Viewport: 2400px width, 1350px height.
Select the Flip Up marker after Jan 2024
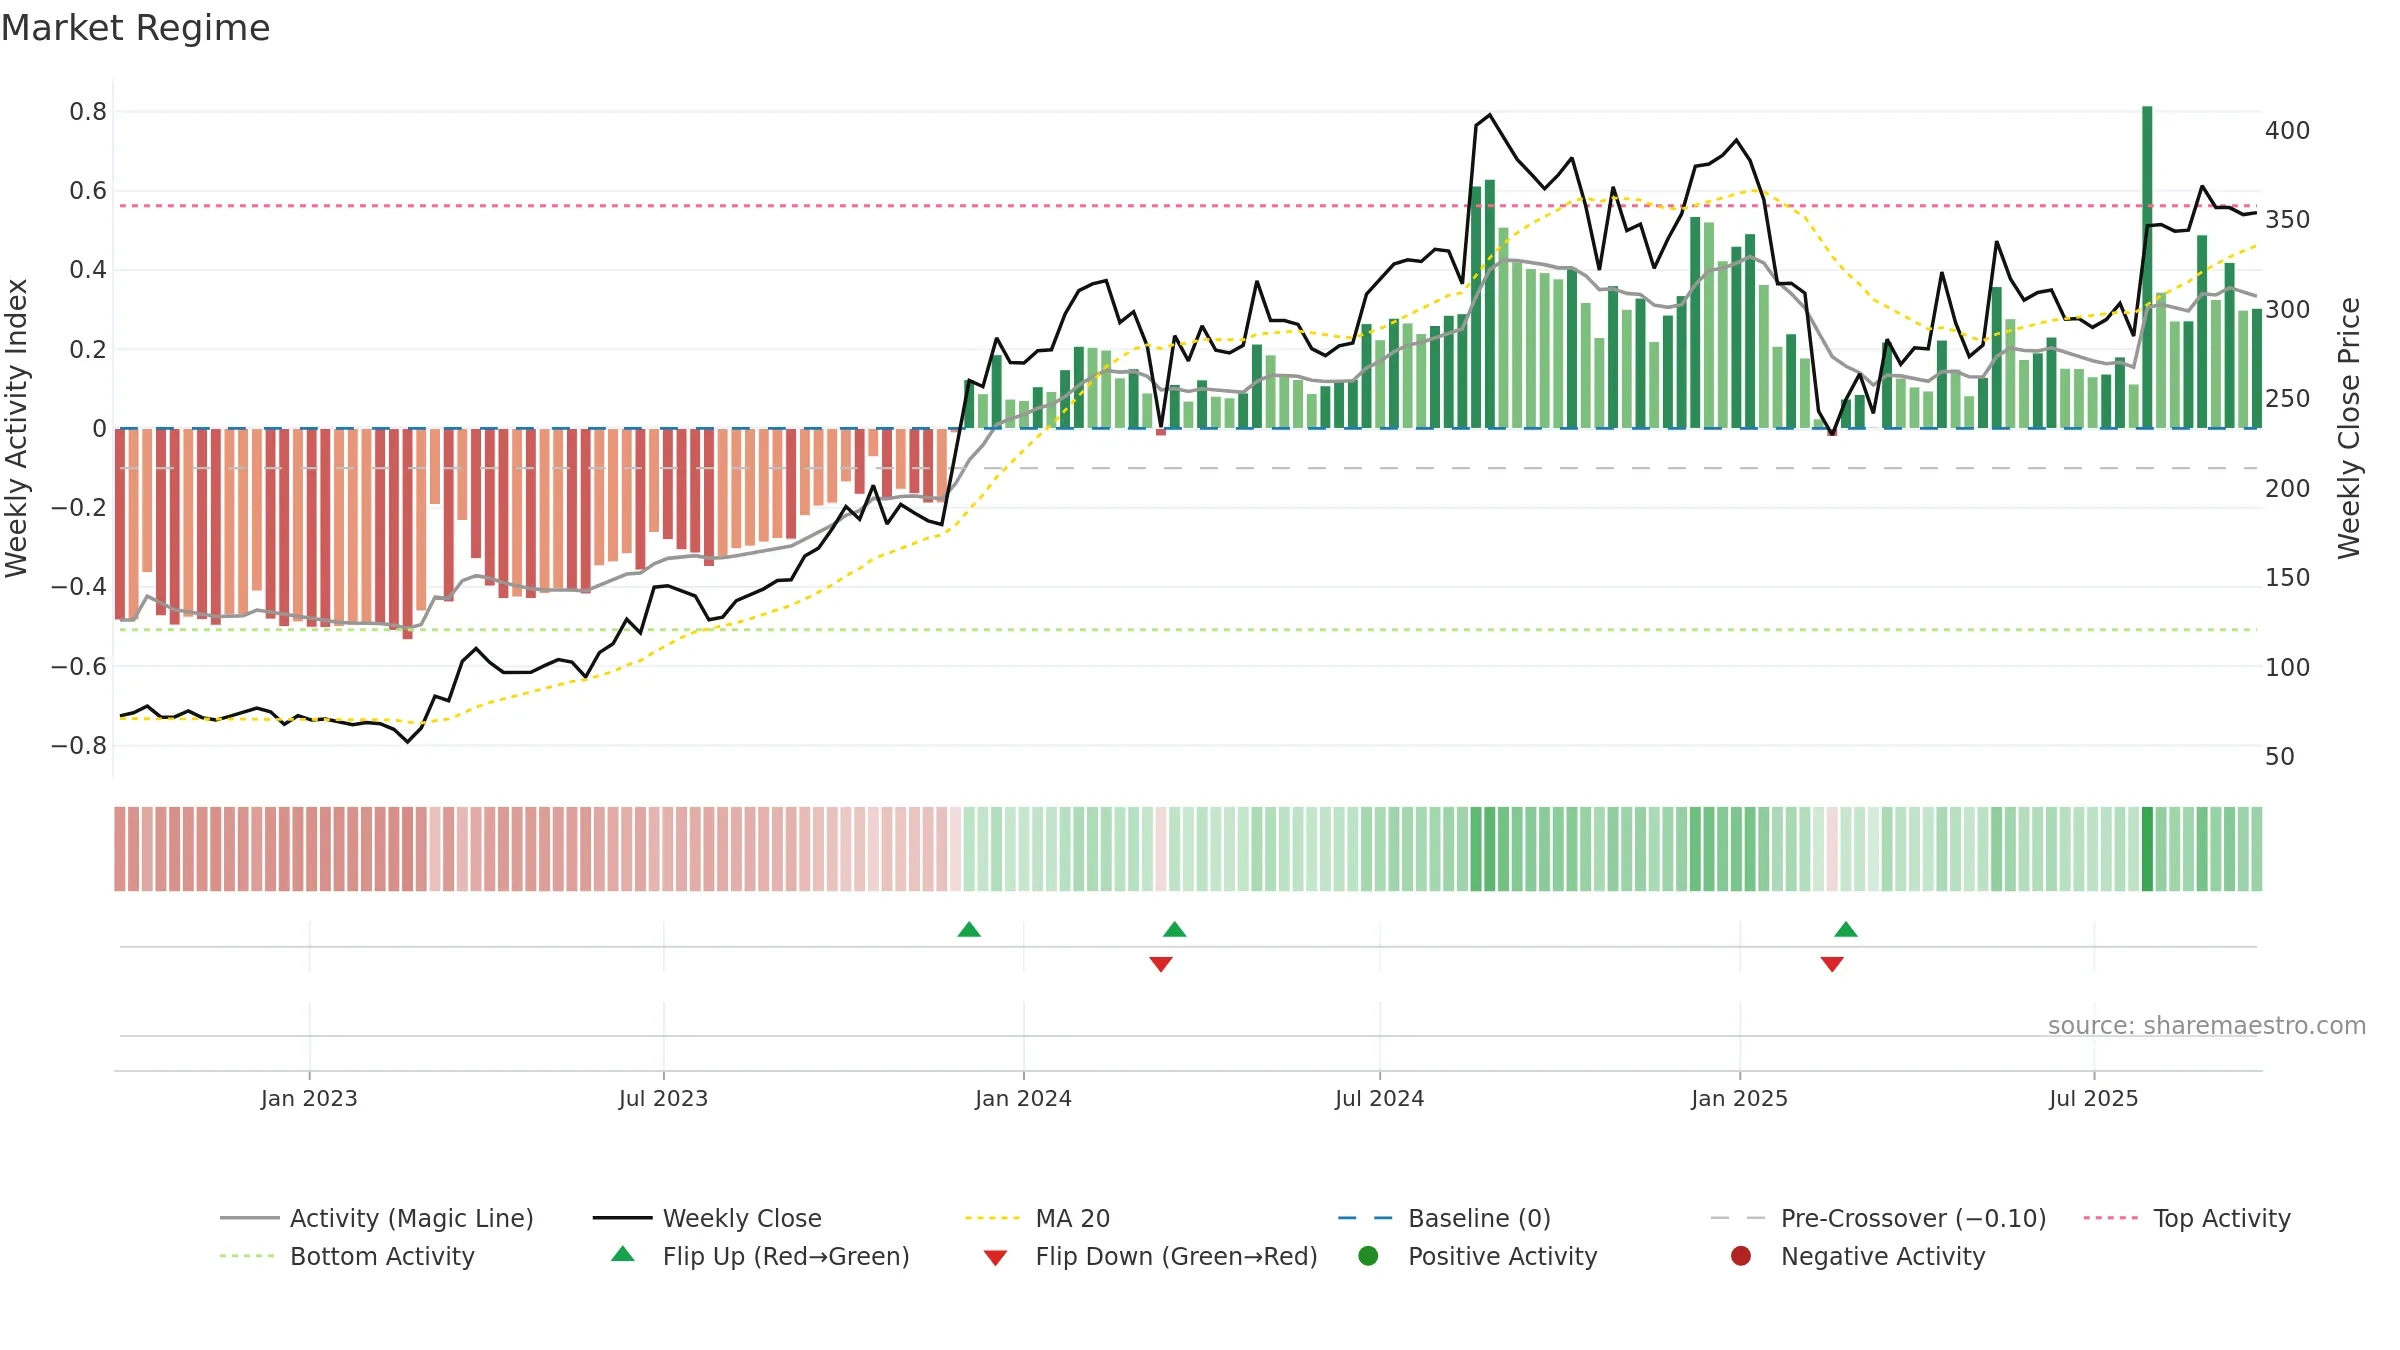pyautogui.click(x=1175, y=930)
